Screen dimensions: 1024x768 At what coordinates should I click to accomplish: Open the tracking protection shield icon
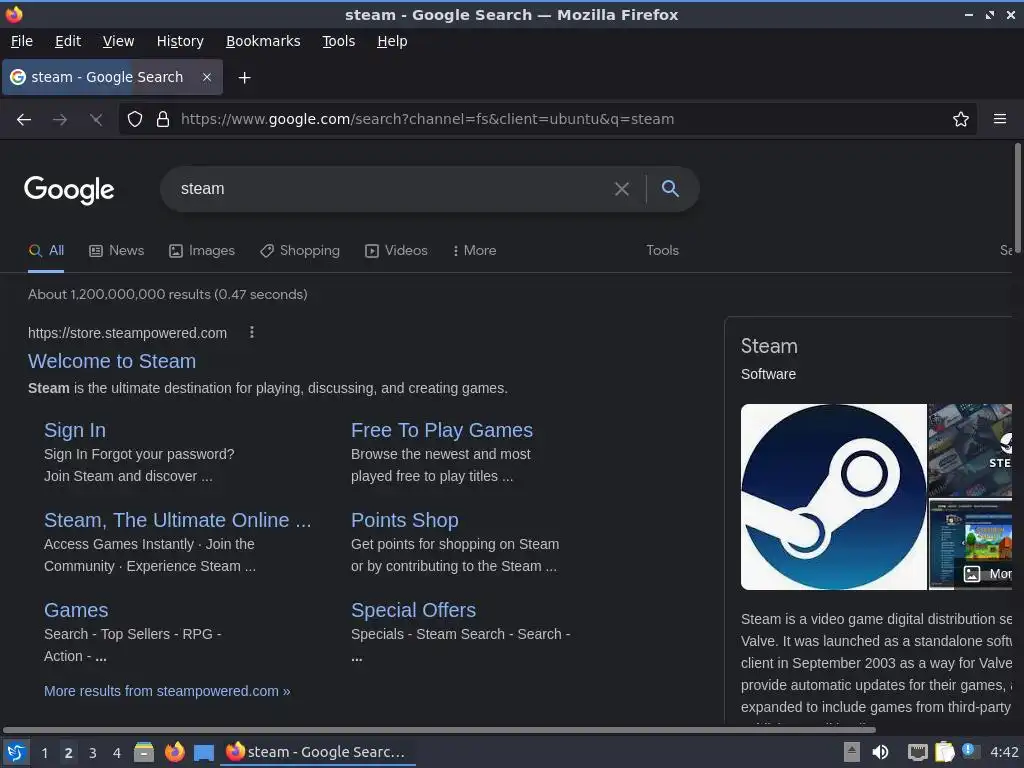pos(135,119)
